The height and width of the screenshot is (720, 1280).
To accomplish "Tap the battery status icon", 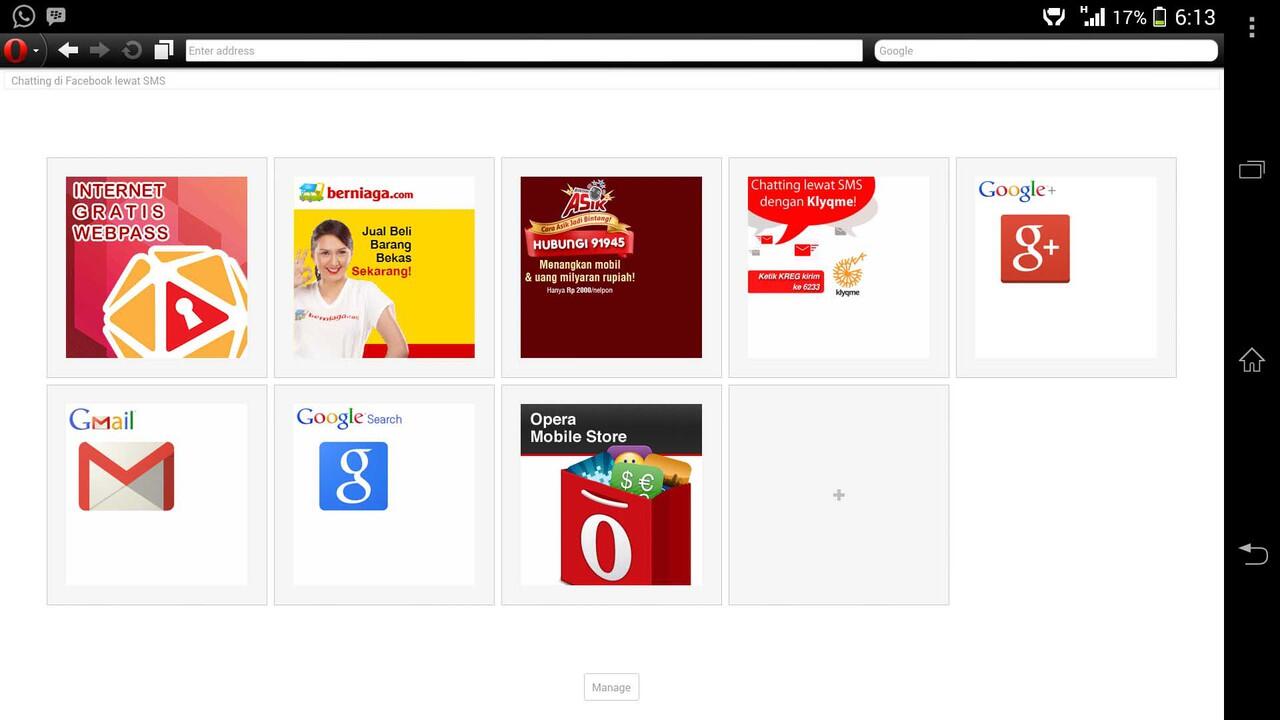I will (1160, 17).
